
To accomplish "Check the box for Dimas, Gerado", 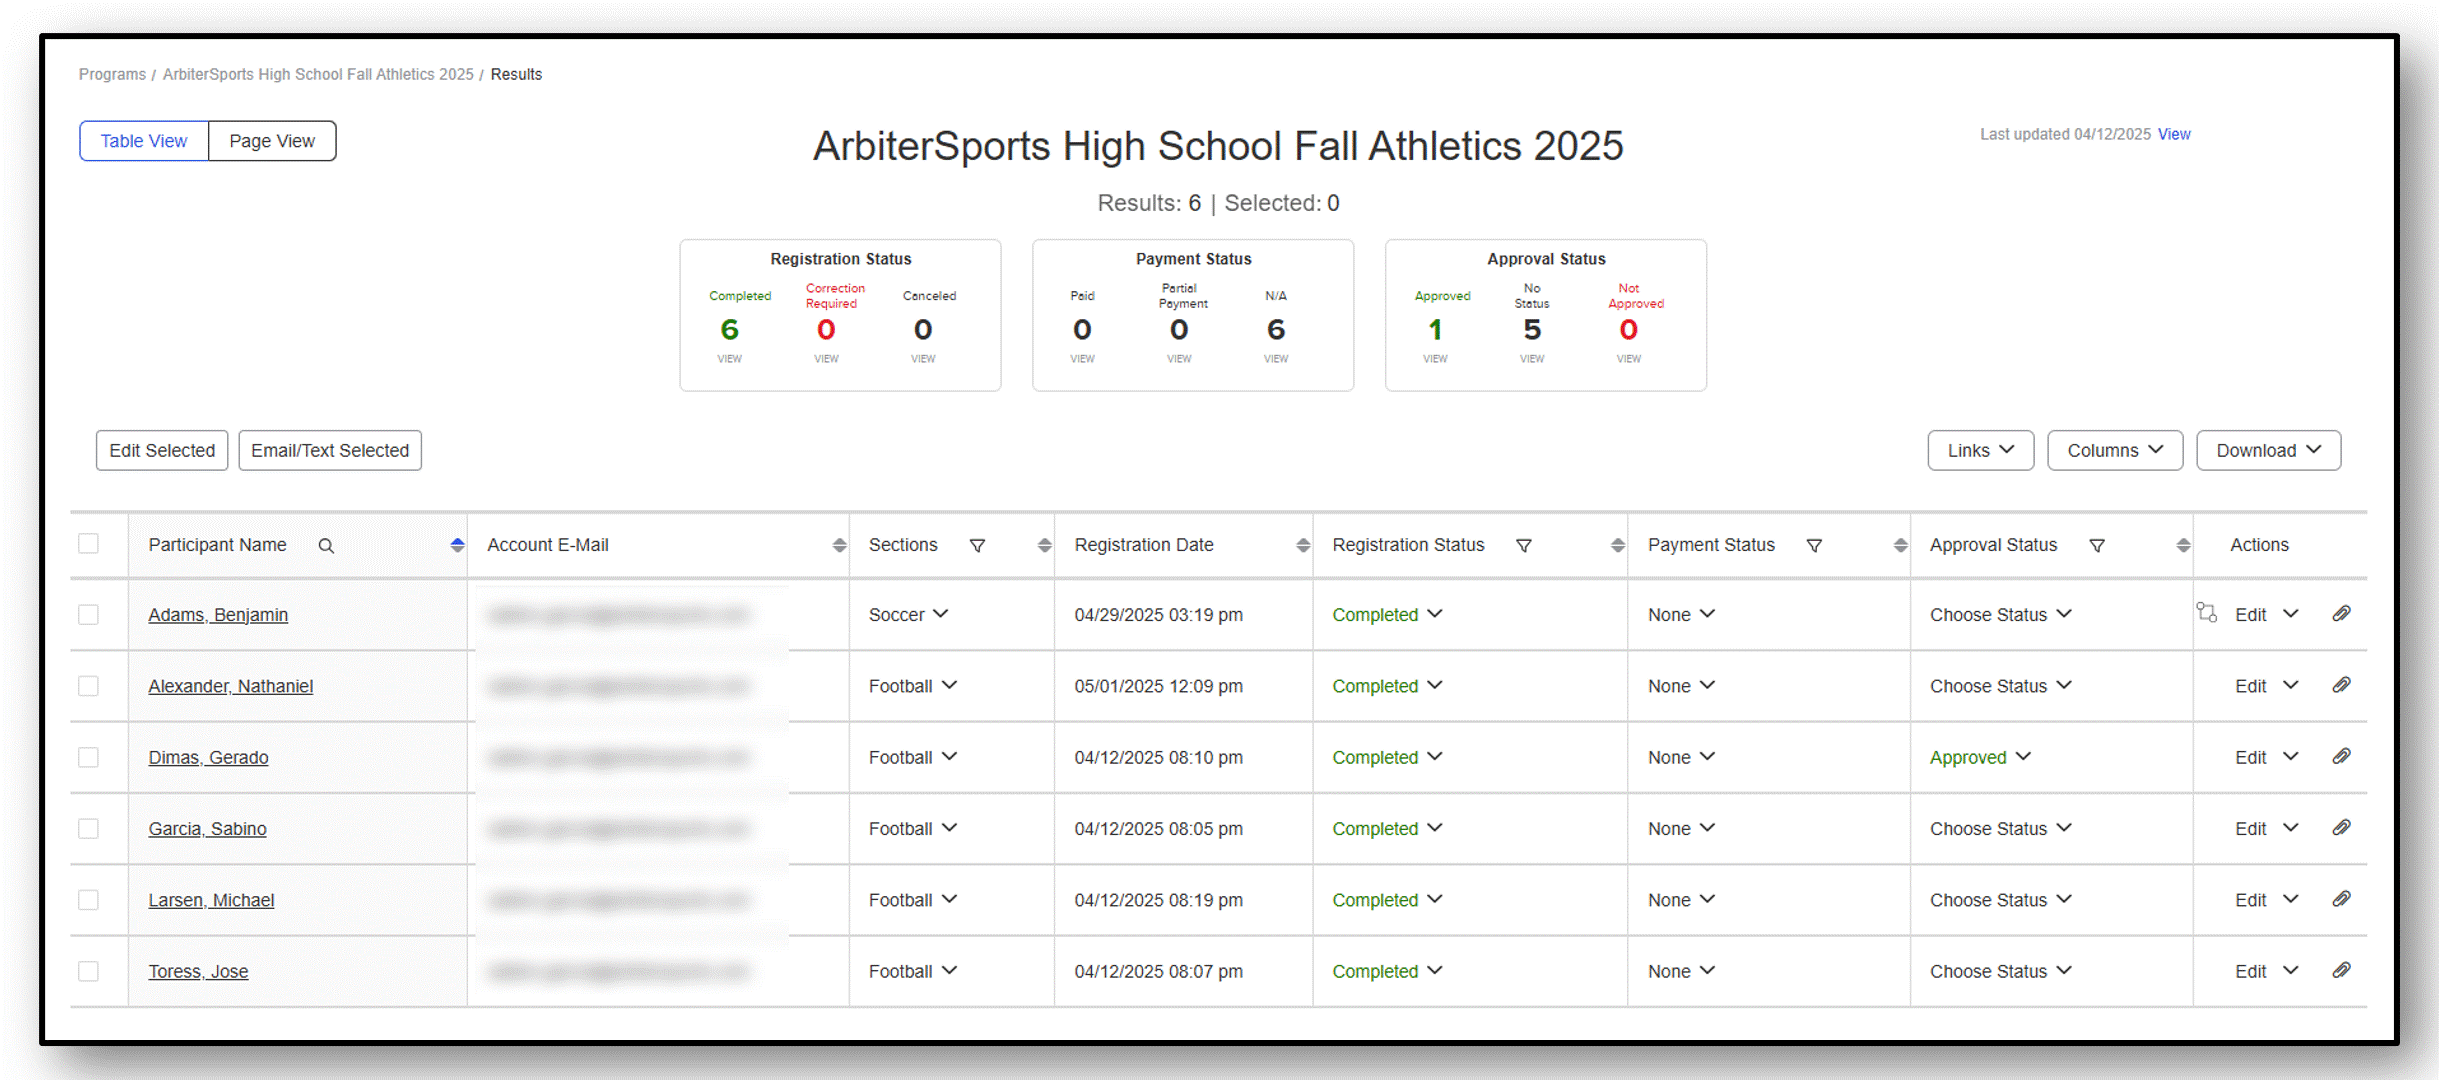I will click(89, 757).
